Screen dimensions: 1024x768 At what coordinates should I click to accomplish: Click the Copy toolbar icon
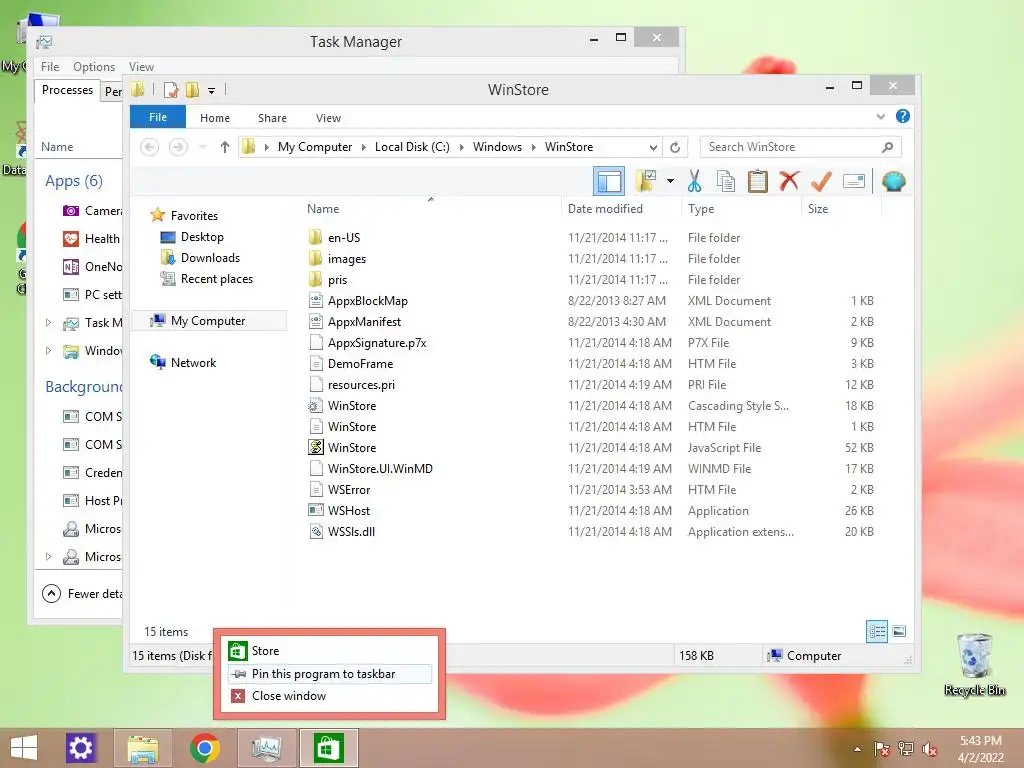pyautogui.click(x=726, y=181)
